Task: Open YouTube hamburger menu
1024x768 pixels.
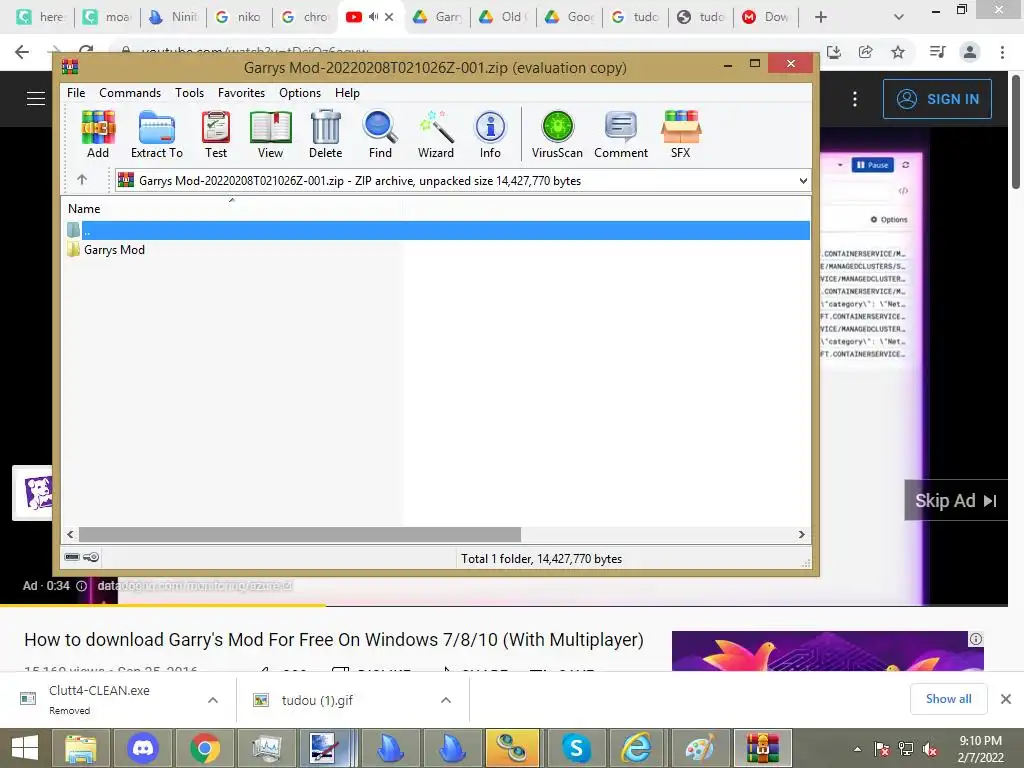Action: click(36, 99)
